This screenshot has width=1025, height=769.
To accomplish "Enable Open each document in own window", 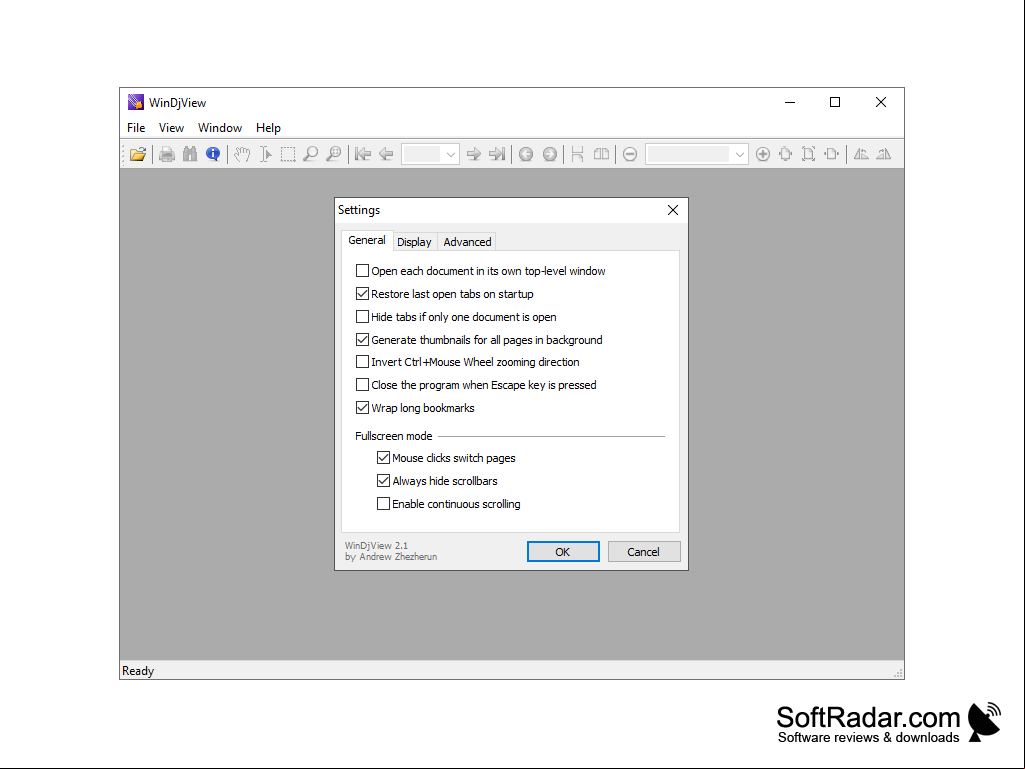I will coord(362,271).
